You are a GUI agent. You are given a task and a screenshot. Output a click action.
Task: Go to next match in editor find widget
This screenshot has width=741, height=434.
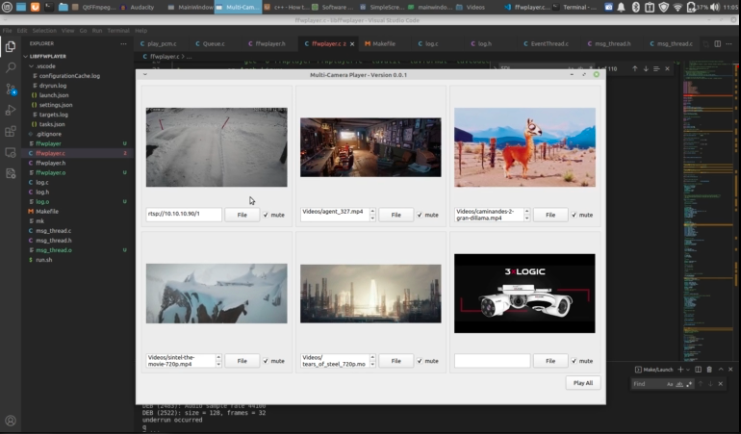[646, 69]
